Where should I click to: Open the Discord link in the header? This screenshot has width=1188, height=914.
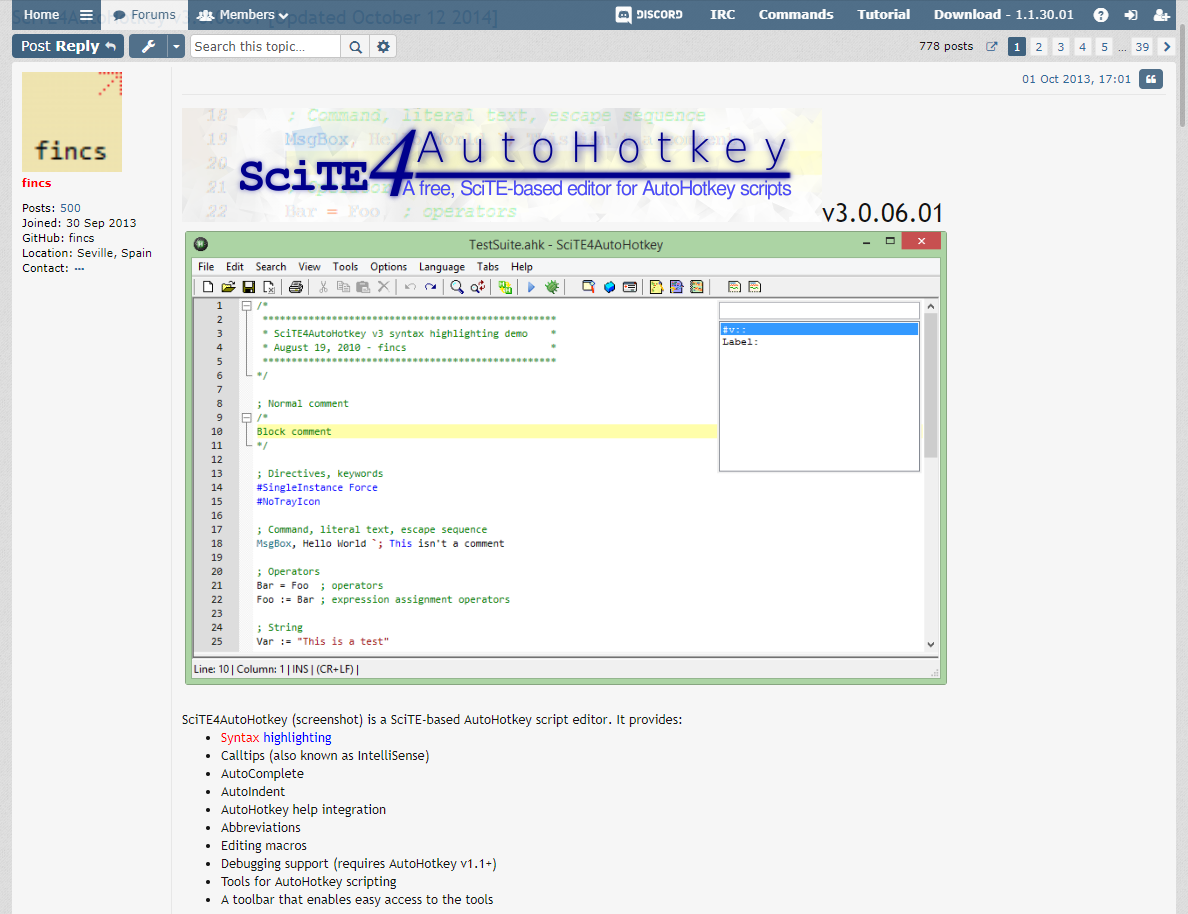click(x=649, y=14)
